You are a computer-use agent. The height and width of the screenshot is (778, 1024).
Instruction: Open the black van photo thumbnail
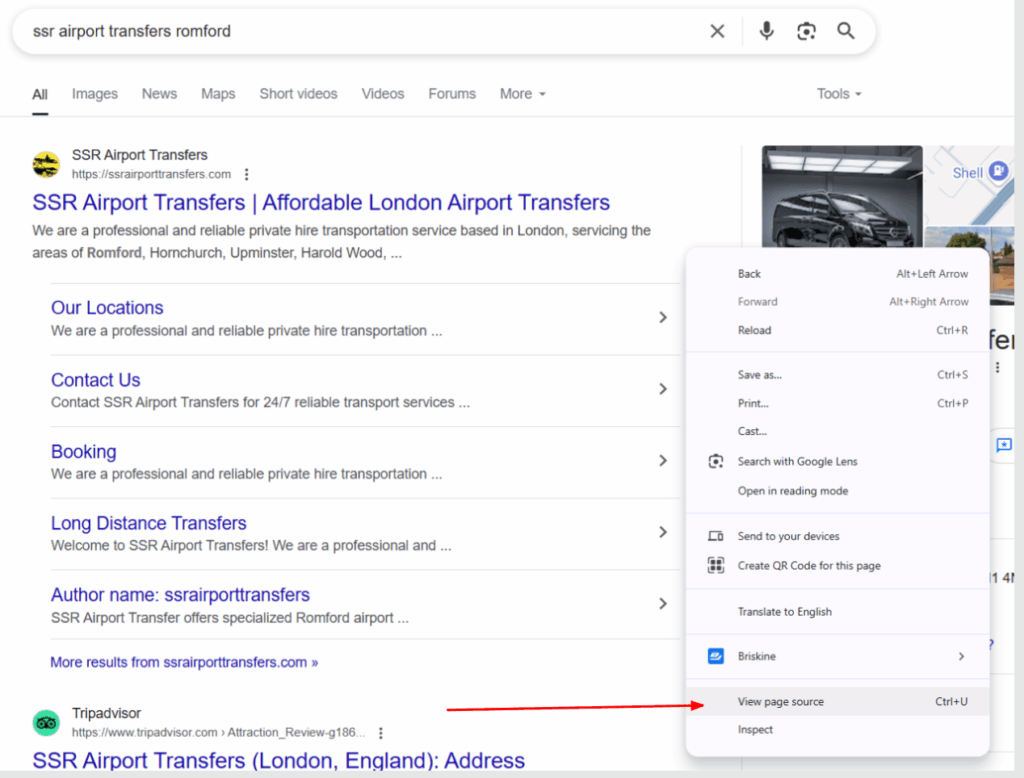(x=840, y=195)
